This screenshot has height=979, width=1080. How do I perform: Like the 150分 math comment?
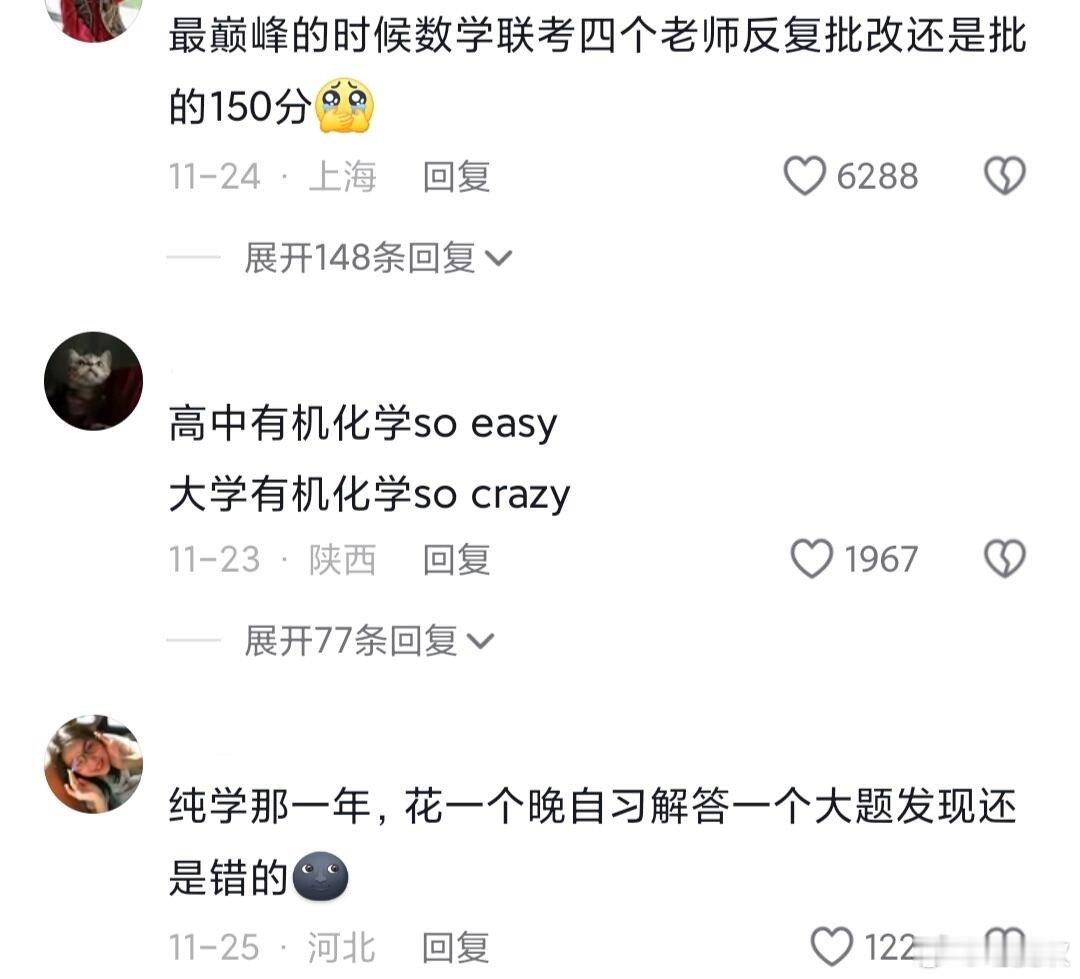coord(804,176)
